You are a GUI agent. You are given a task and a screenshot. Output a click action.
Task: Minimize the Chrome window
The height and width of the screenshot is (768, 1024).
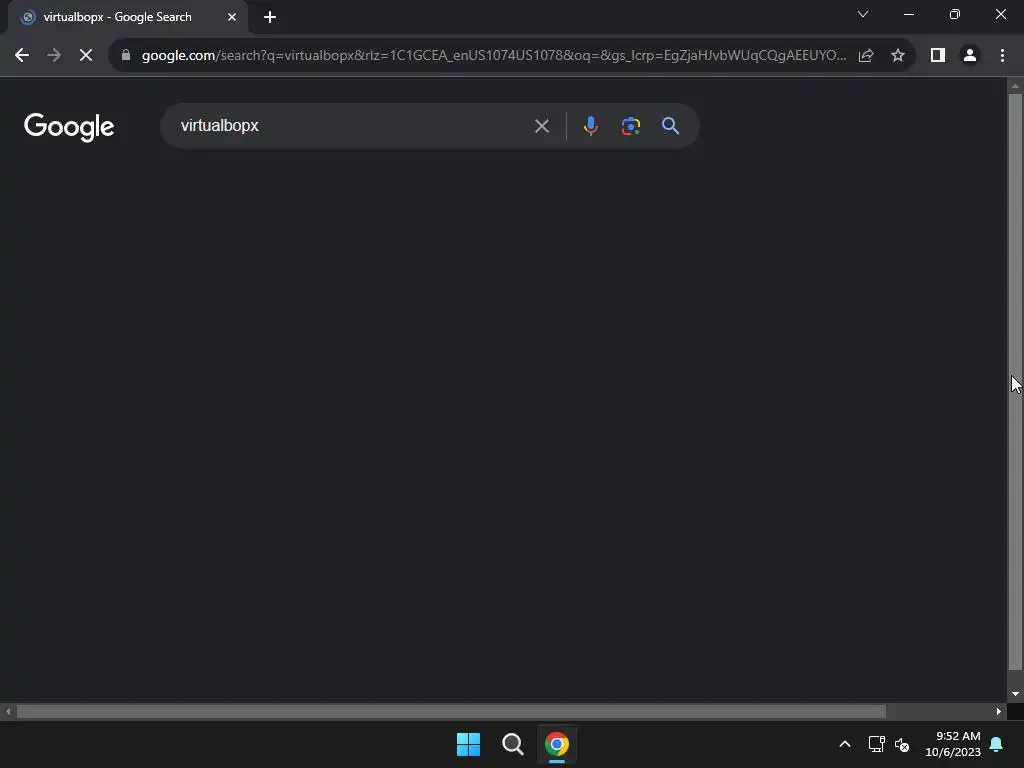pyautogui.click(x=908, y=14)
